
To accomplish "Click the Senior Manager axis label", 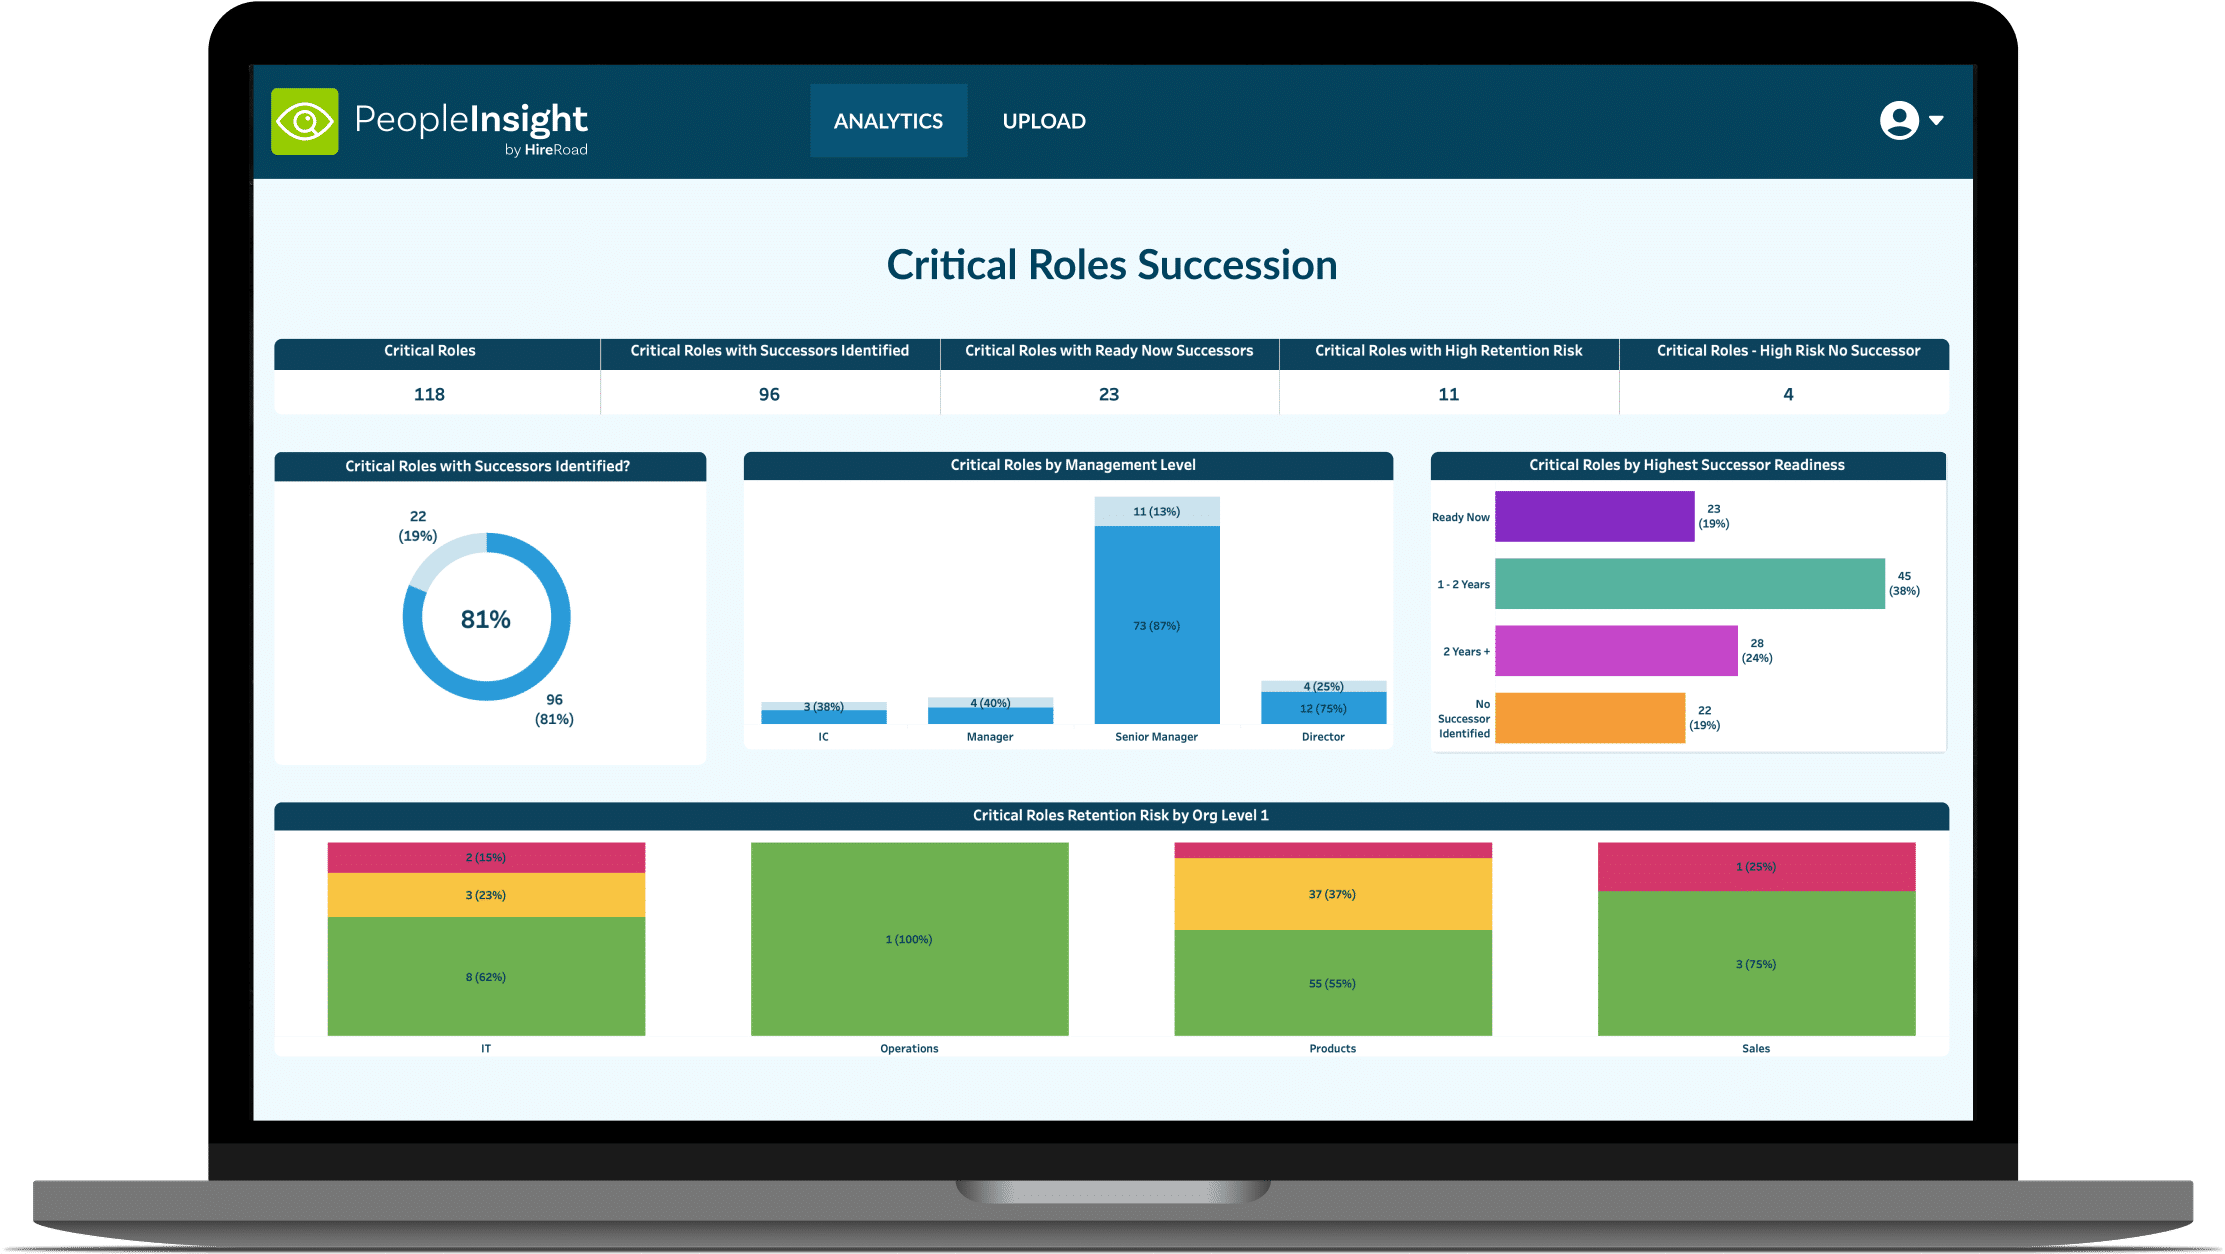I will tap(1156, 737).
